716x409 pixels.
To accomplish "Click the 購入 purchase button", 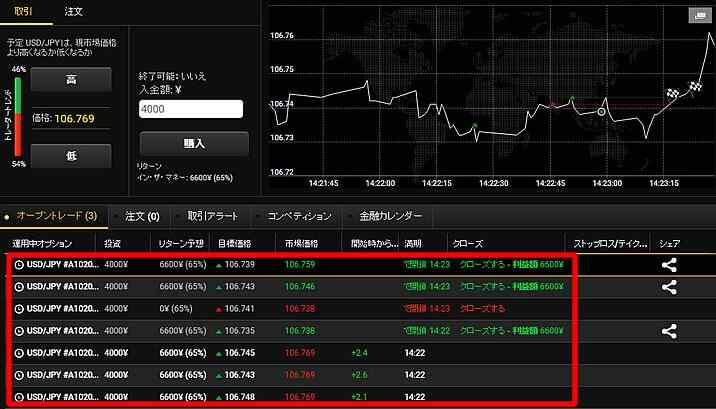I will [194, 143].
